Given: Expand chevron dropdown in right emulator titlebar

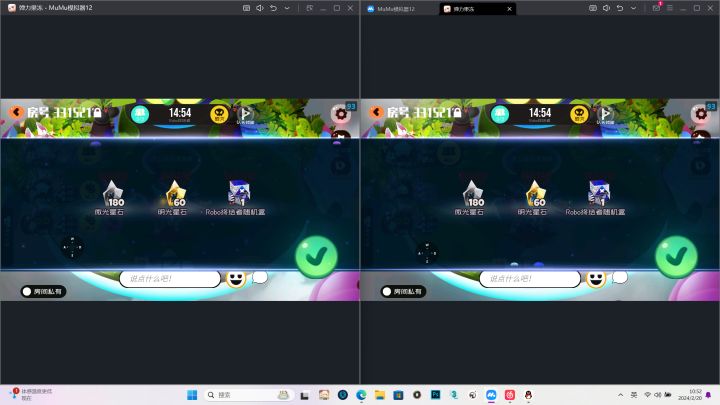Looking at the screenshot, I should tap(634, 8).
